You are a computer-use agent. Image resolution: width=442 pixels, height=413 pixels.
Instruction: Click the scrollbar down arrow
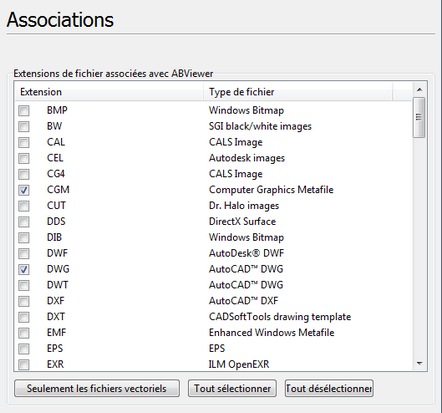pyautogui.click(x=420, y=364)
